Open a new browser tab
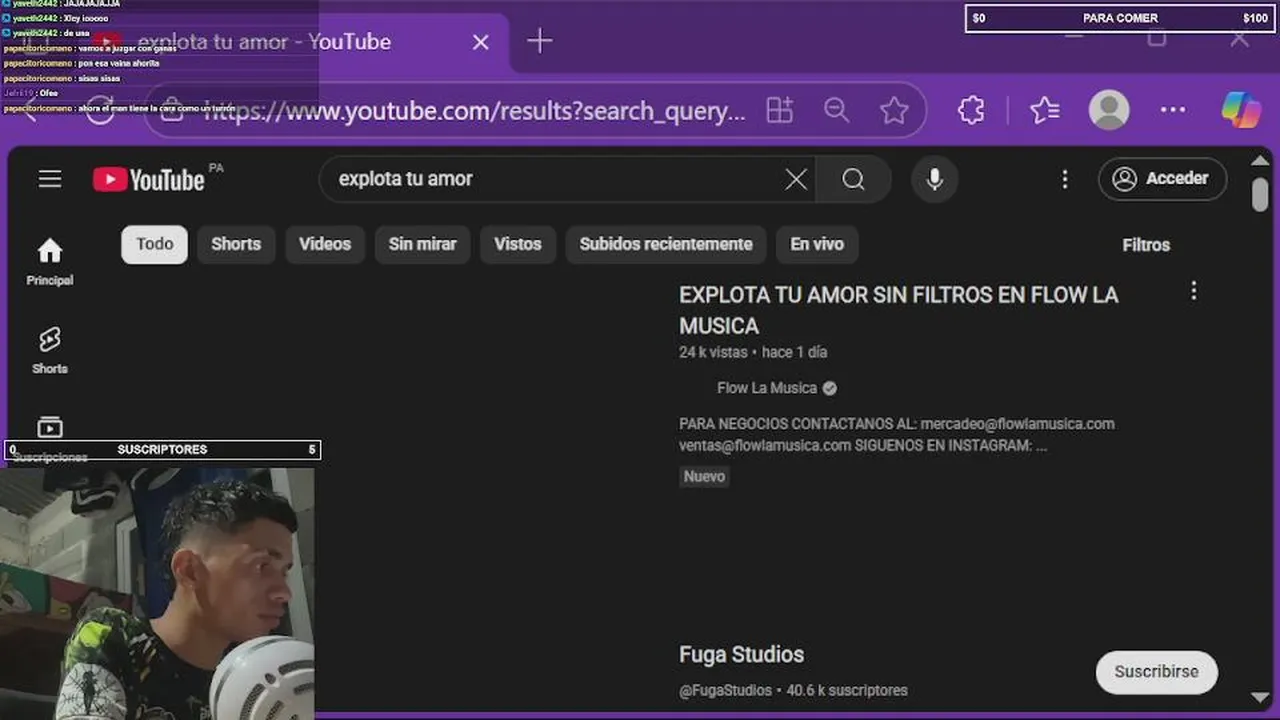Viewport: 1280px width, 720px height. (x=539, y=41)
